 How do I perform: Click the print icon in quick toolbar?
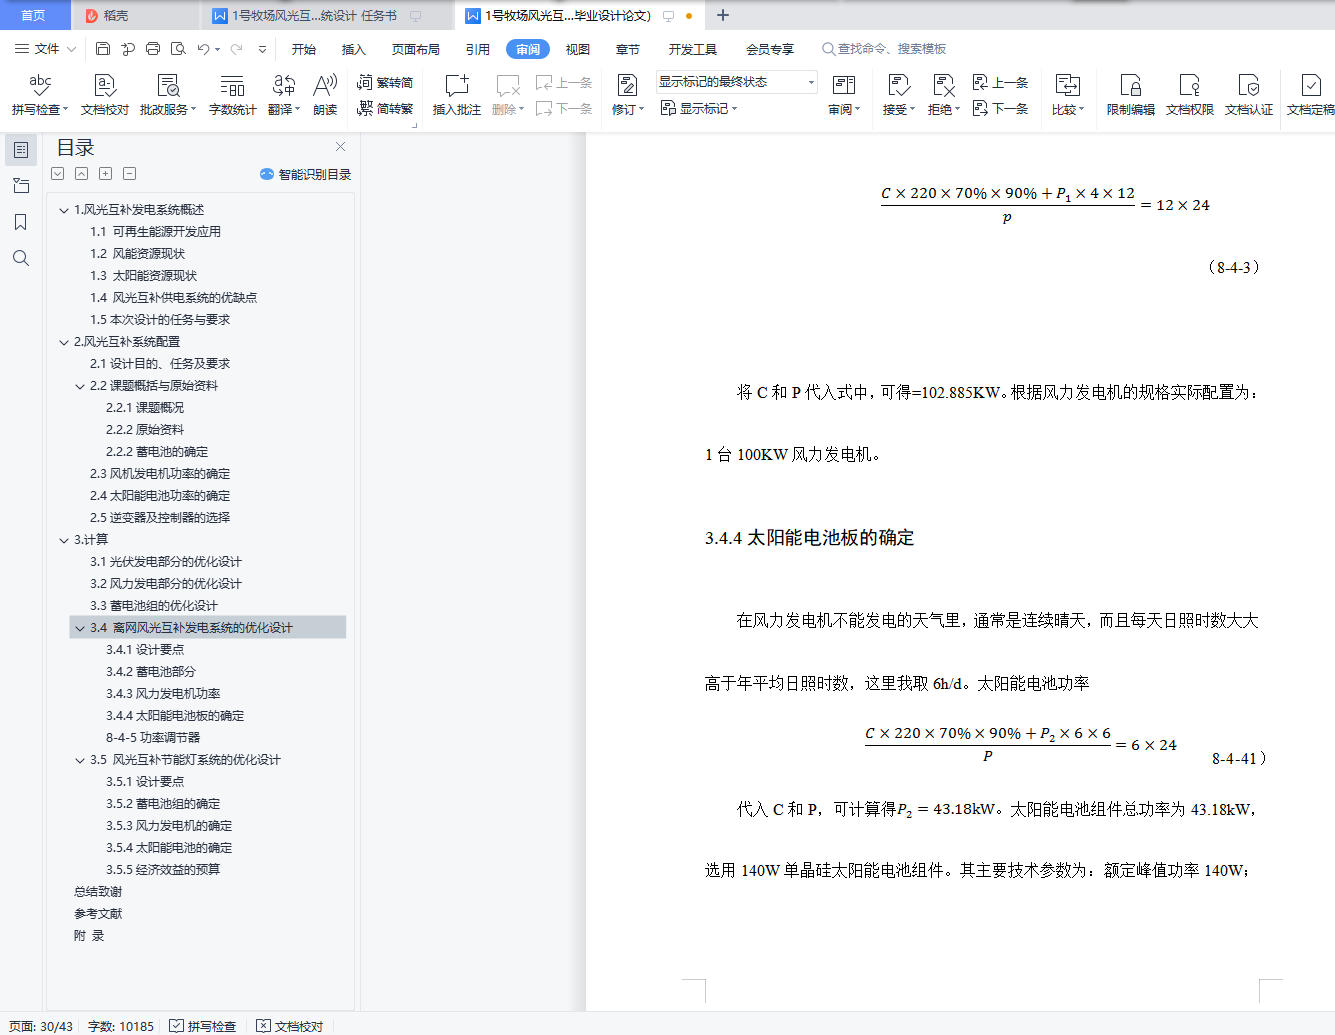[x=153, y=49]
